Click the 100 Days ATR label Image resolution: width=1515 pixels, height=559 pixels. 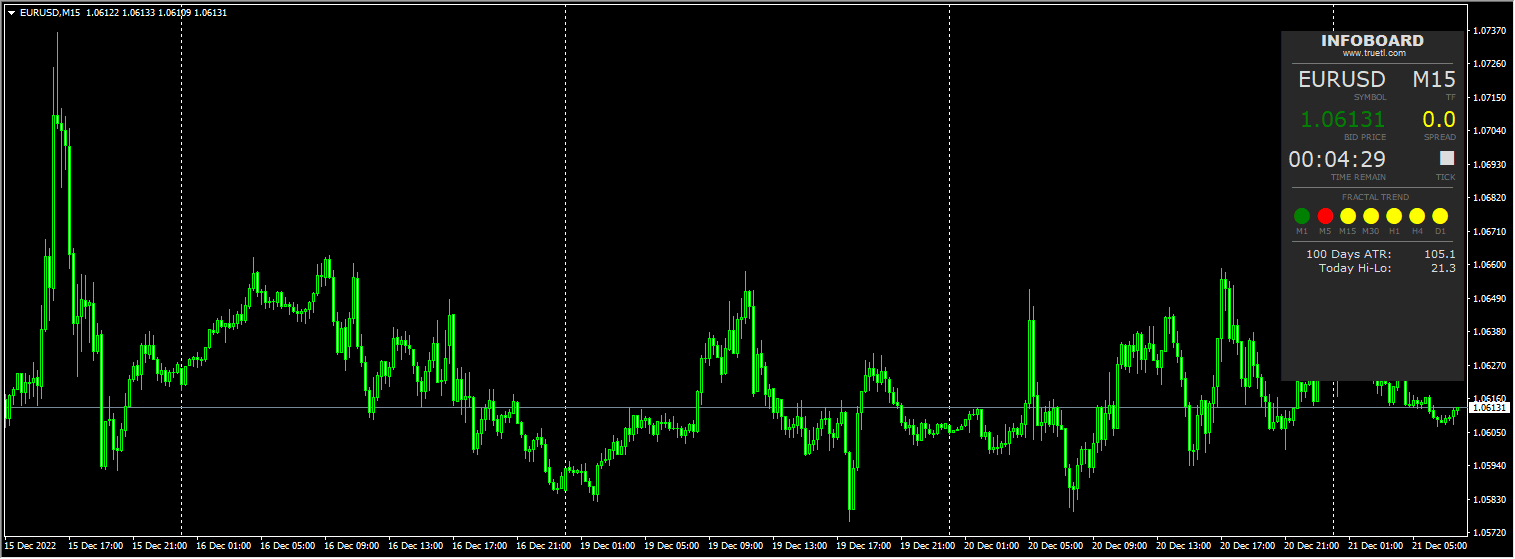point(1349,254)
